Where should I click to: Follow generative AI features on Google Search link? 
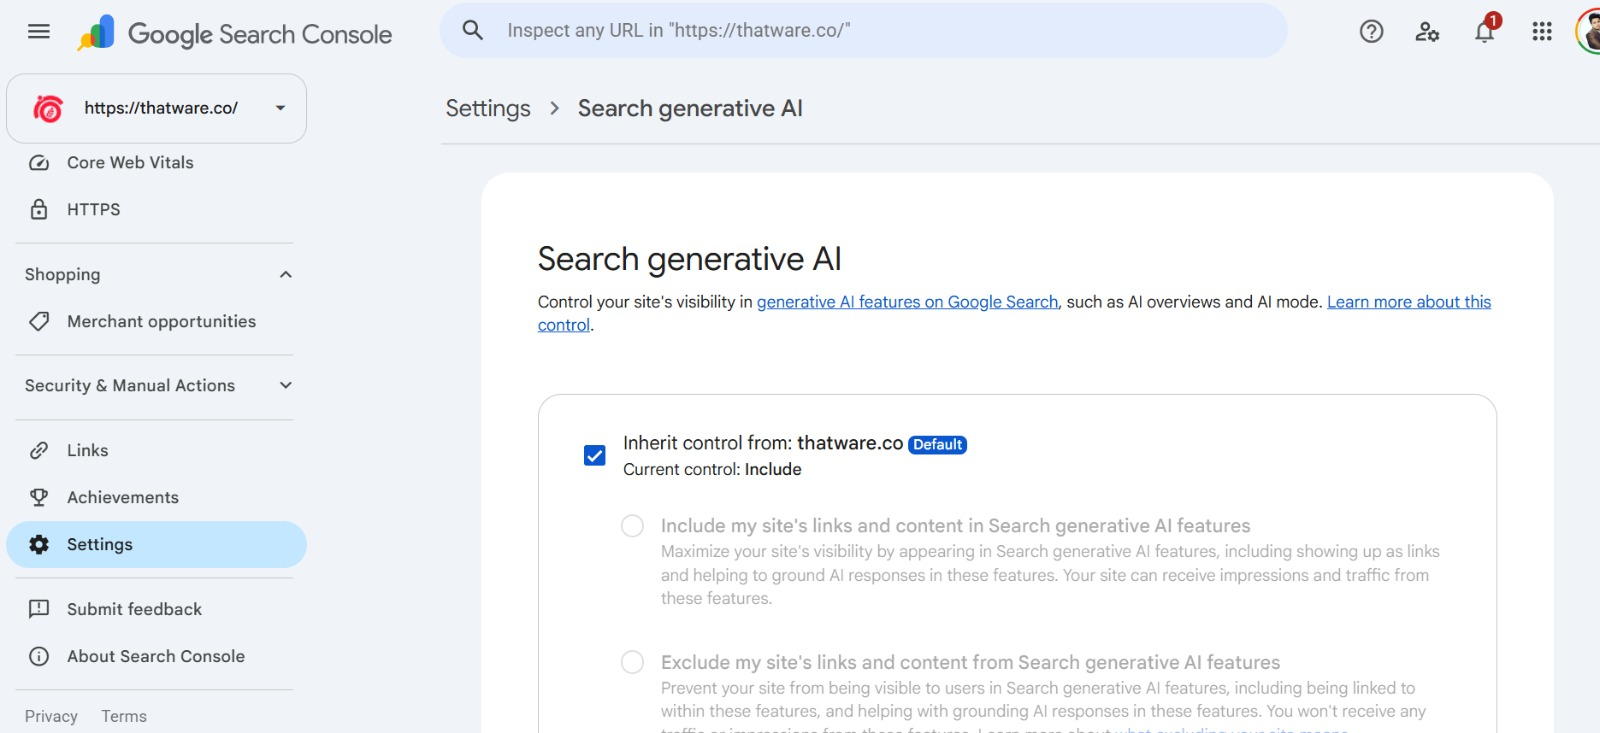coord(907,302)
